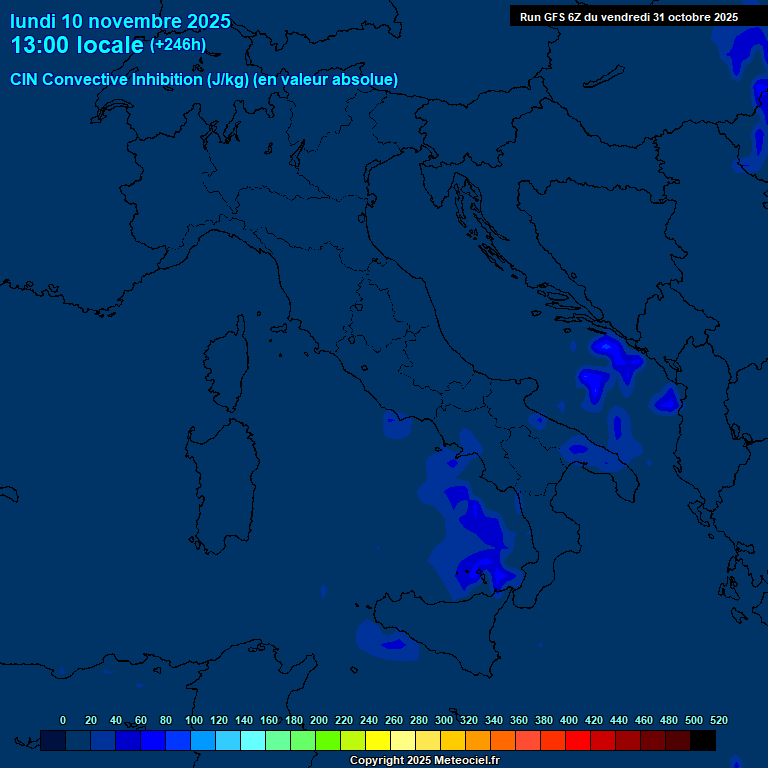The height and width of the screenshot is (768, 768).
Task: Click the +246h forecast offset label
Action: (x=178, y=45)
